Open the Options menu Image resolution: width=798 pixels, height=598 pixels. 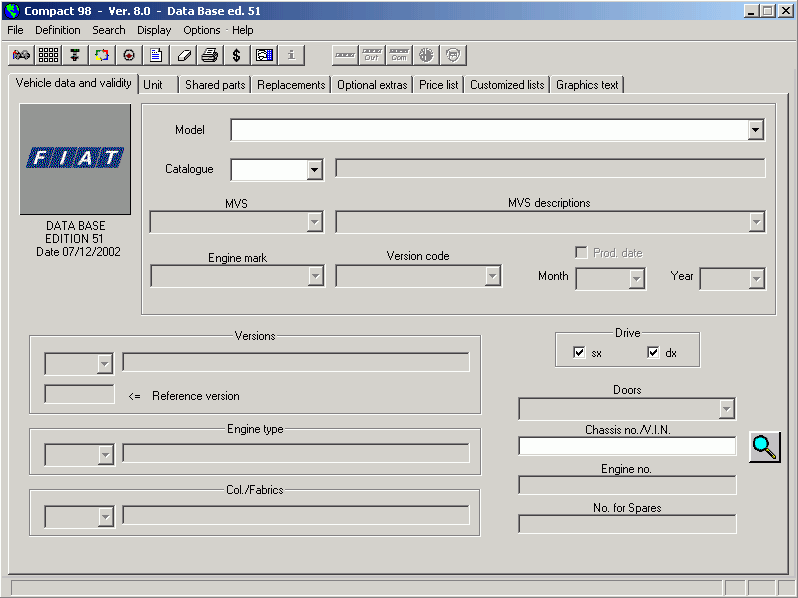click(202, 30)
